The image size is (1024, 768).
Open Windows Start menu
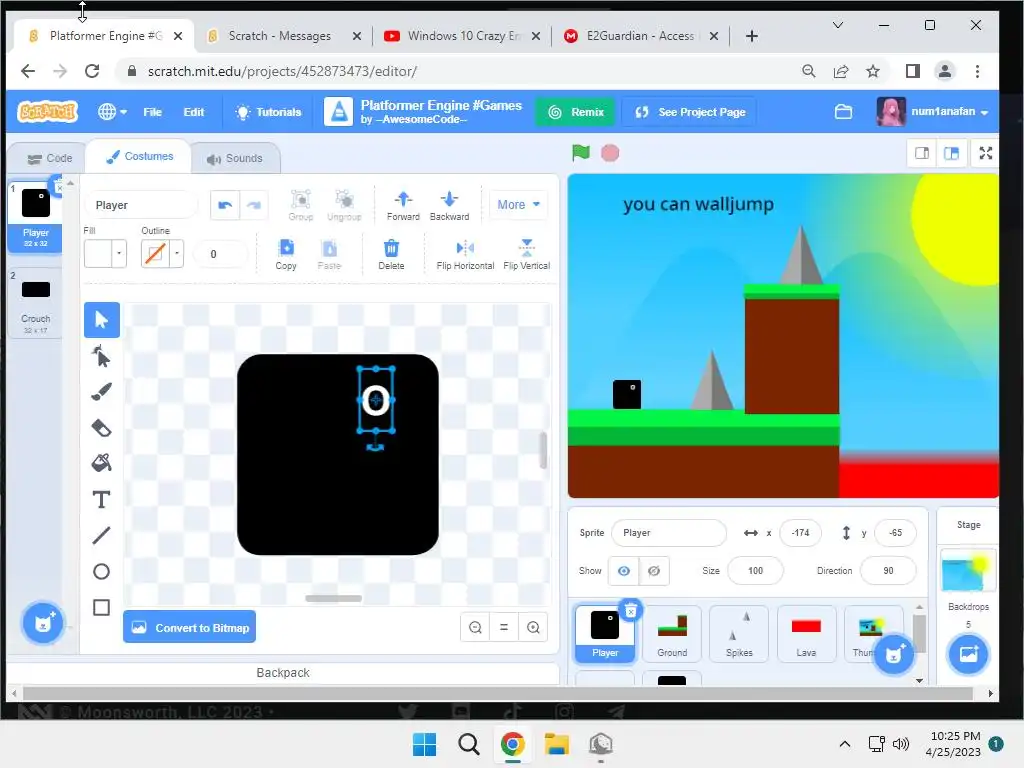pos(424,744)
